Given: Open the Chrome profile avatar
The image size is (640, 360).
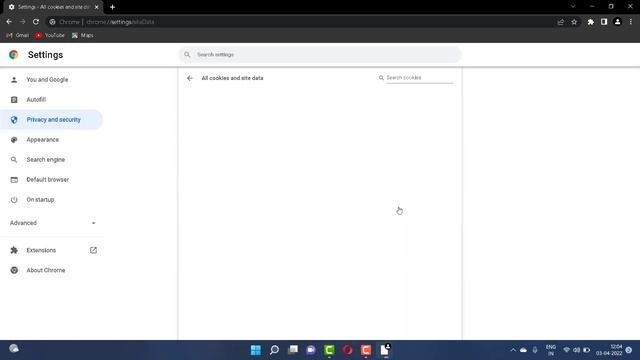Looking at the screenshot, I should (618, 22).
